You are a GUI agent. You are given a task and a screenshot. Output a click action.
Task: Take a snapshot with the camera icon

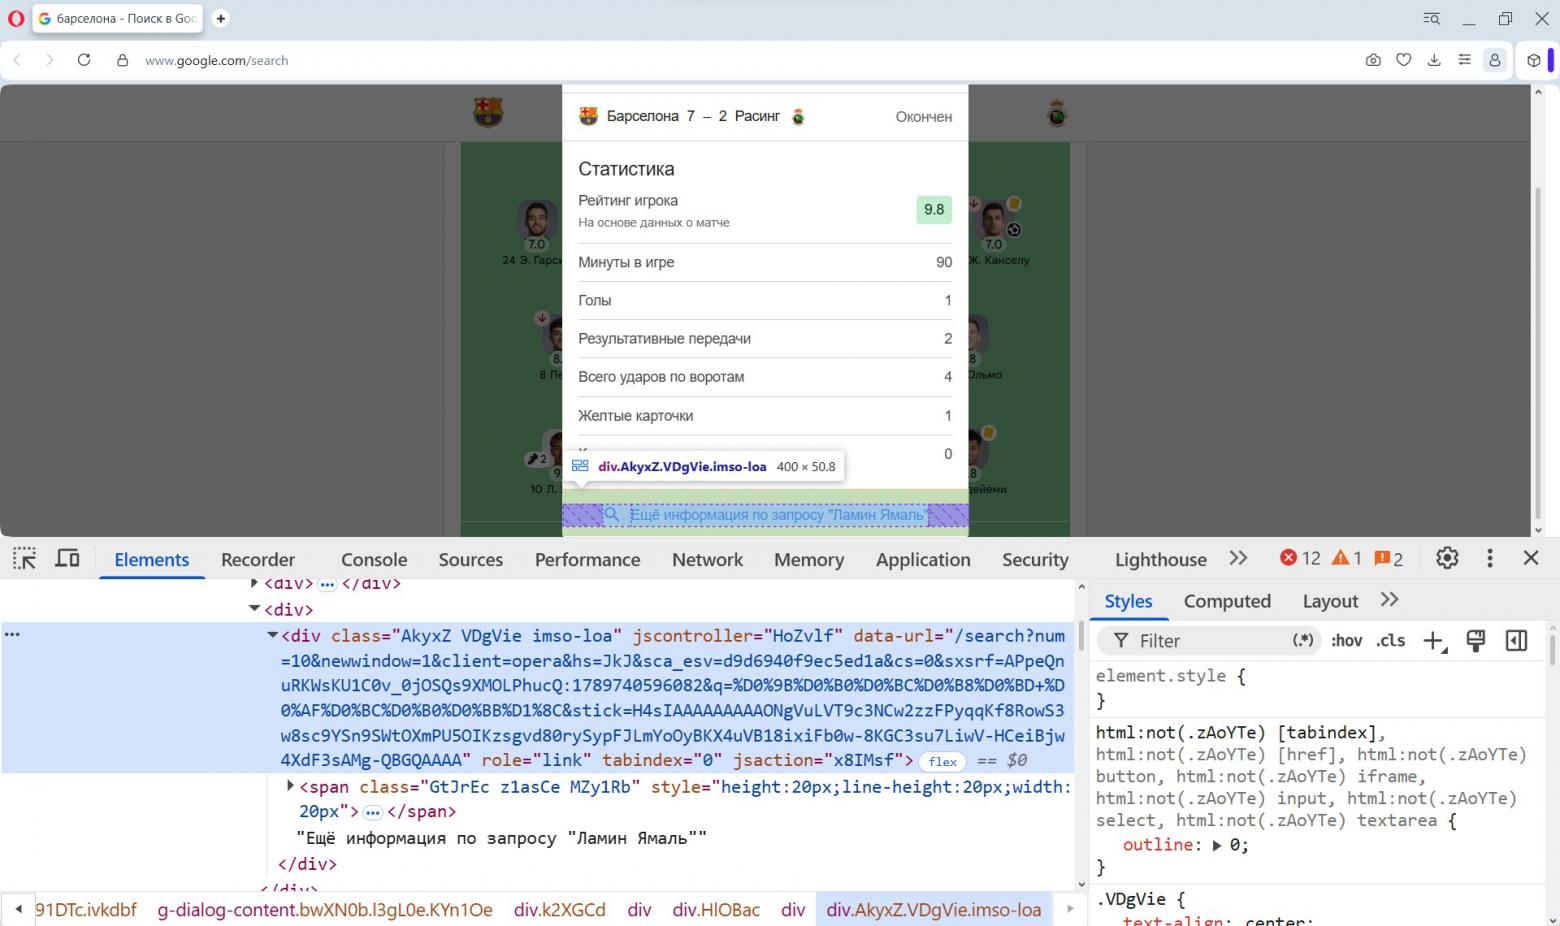click(1373, 60)
